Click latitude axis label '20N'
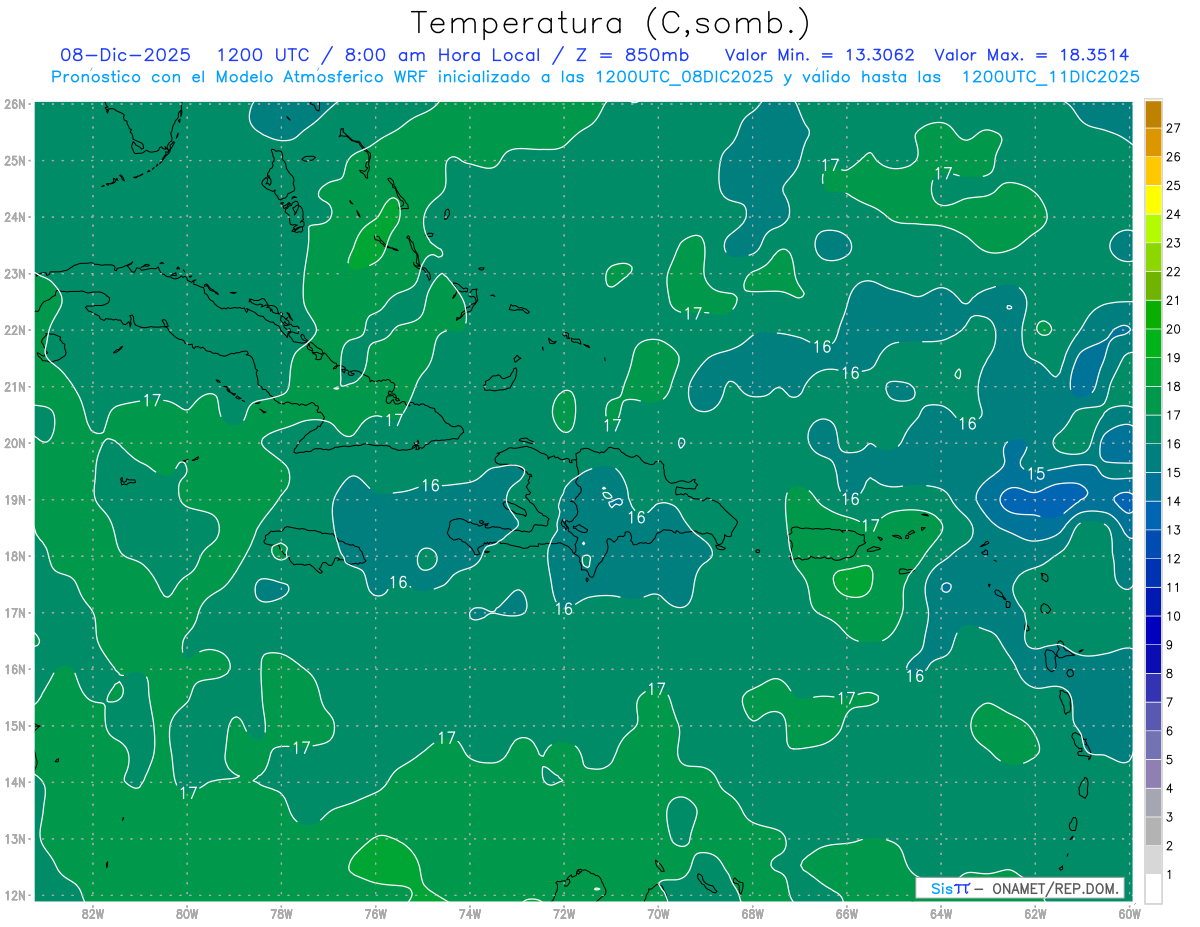 pos(14,443)
